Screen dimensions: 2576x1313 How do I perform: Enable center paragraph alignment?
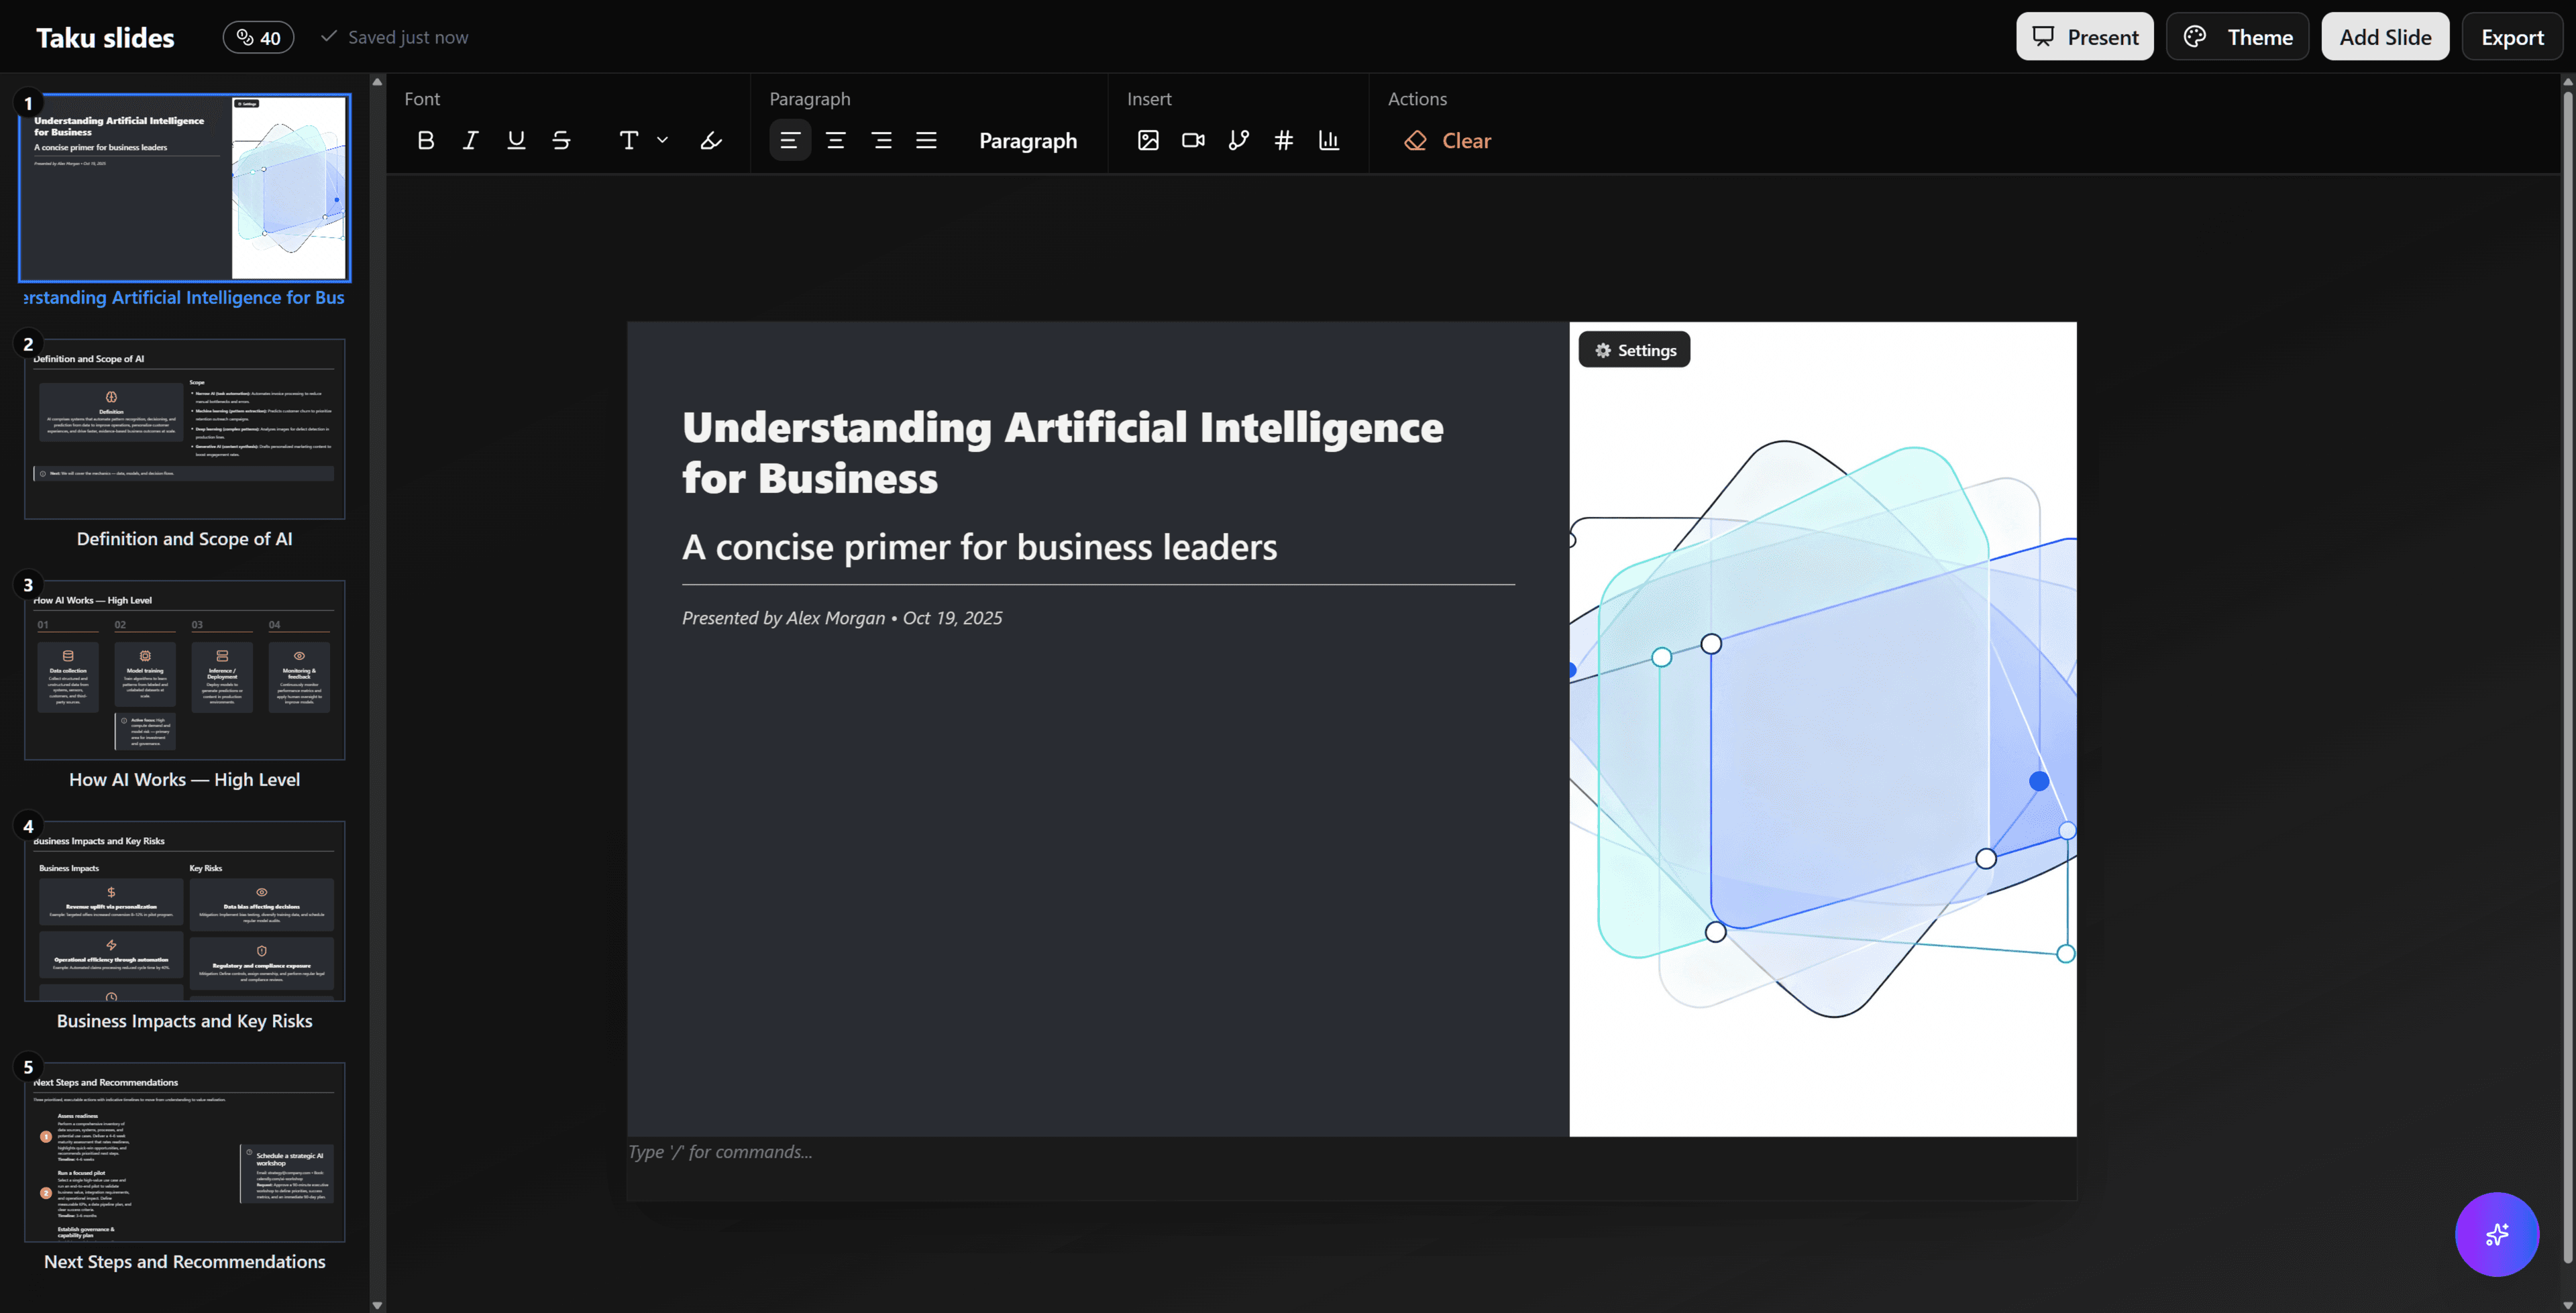836,140
